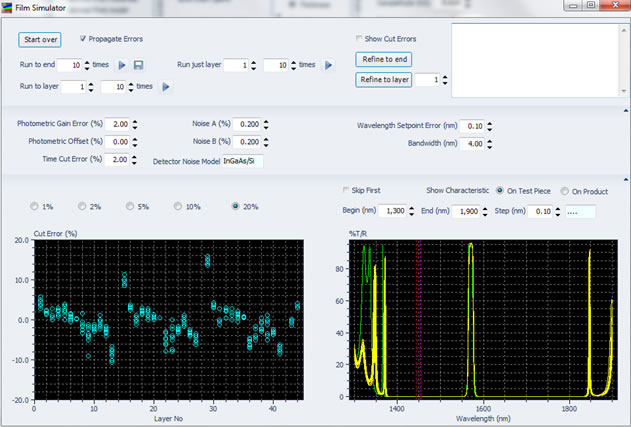Enable Show Cut Errors checkbox
This screenshot has height=427, width=631.
pyautogui.click(x=359, y=39)
